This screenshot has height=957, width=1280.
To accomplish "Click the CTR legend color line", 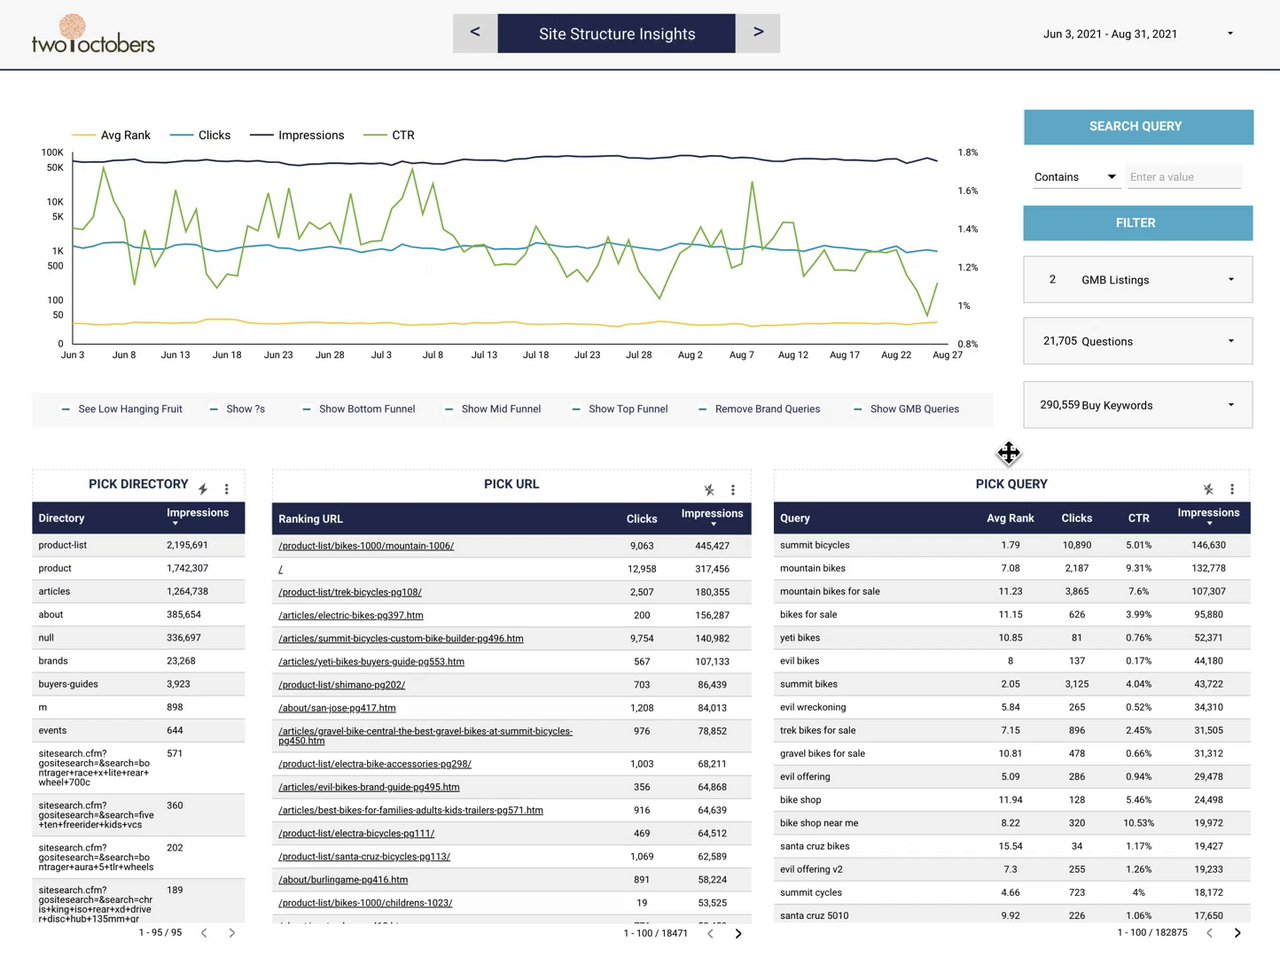I will (375, 135).
